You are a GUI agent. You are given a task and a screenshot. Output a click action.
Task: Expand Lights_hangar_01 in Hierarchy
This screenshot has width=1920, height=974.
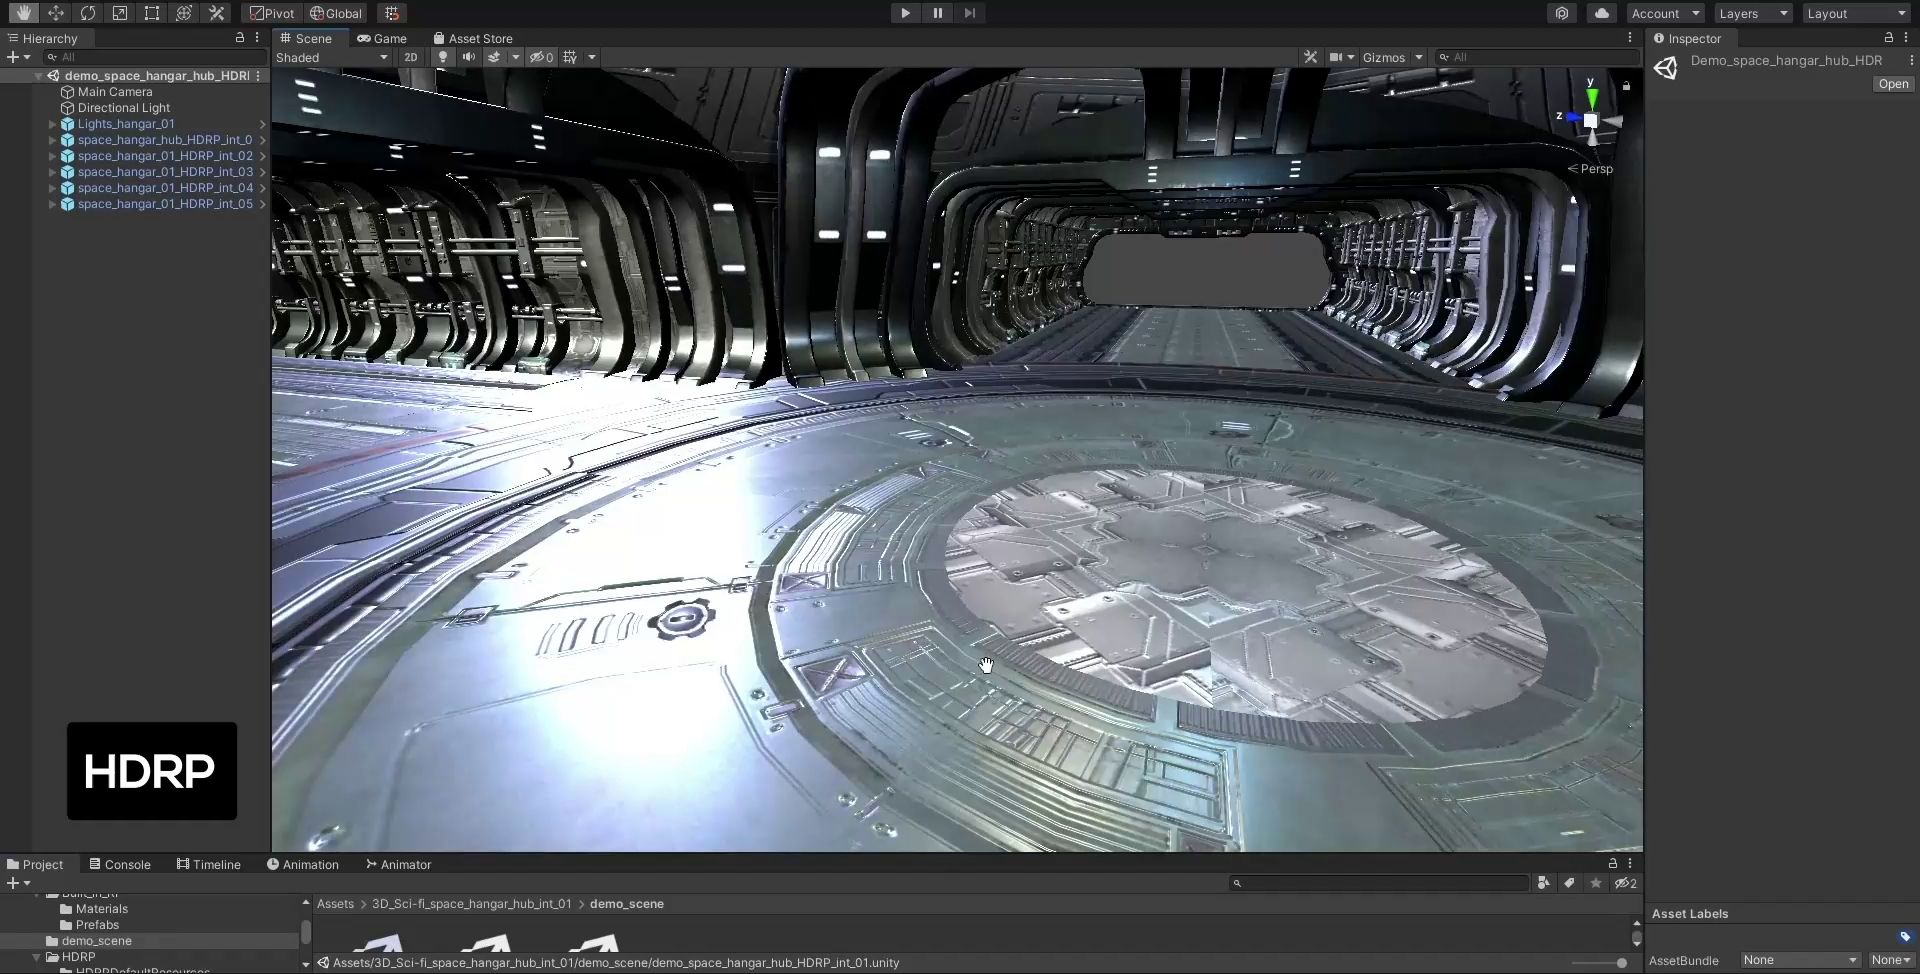coord(52,124)
